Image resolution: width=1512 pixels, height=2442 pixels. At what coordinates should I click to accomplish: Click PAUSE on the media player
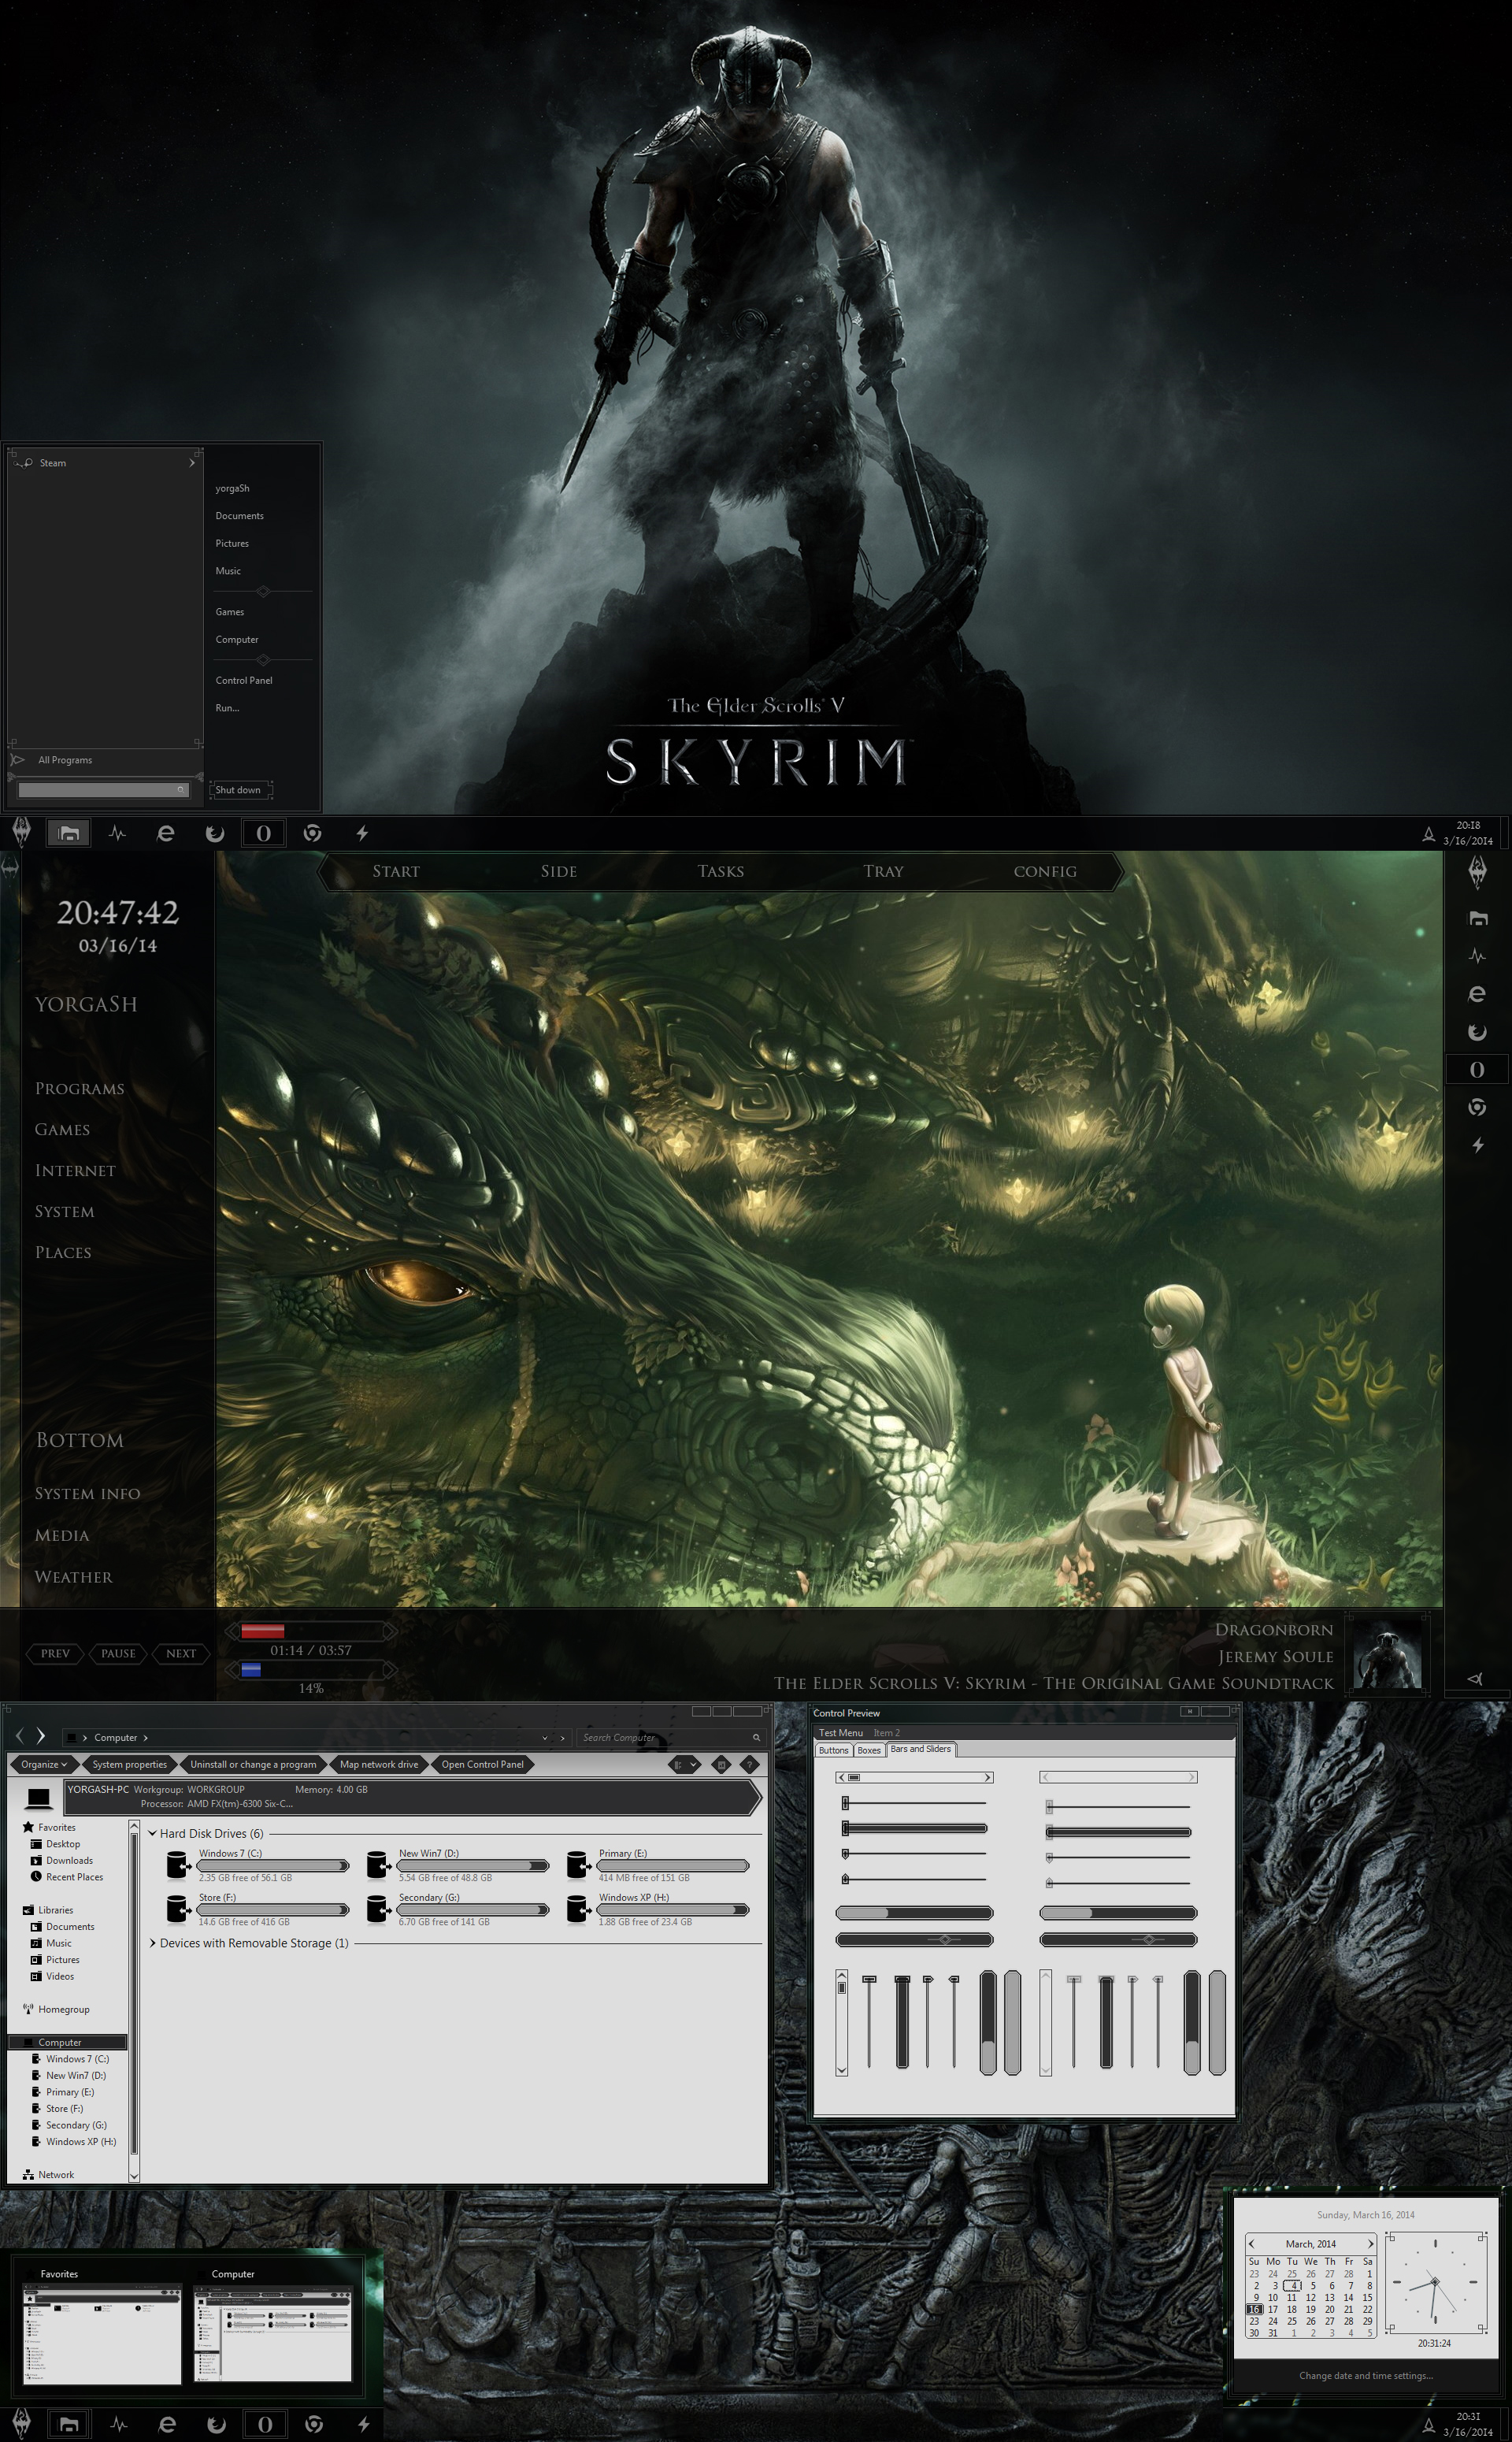point(118,1654)
